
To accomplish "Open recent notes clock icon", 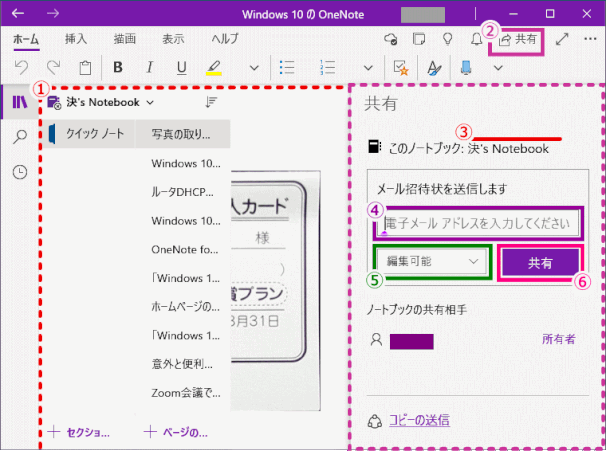I will point(20,172).
